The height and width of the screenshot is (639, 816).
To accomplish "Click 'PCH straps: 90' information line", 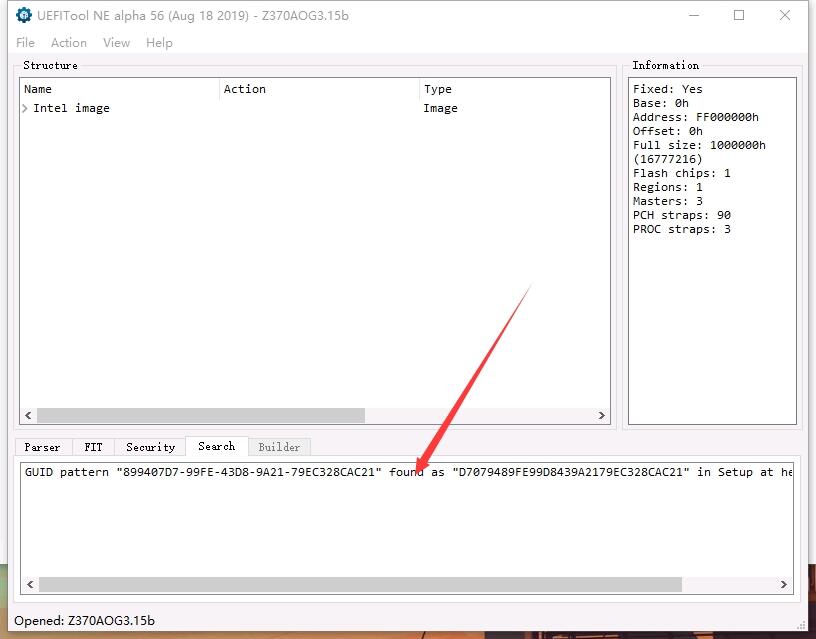I will pyautogui.click(x=682, y=215).
